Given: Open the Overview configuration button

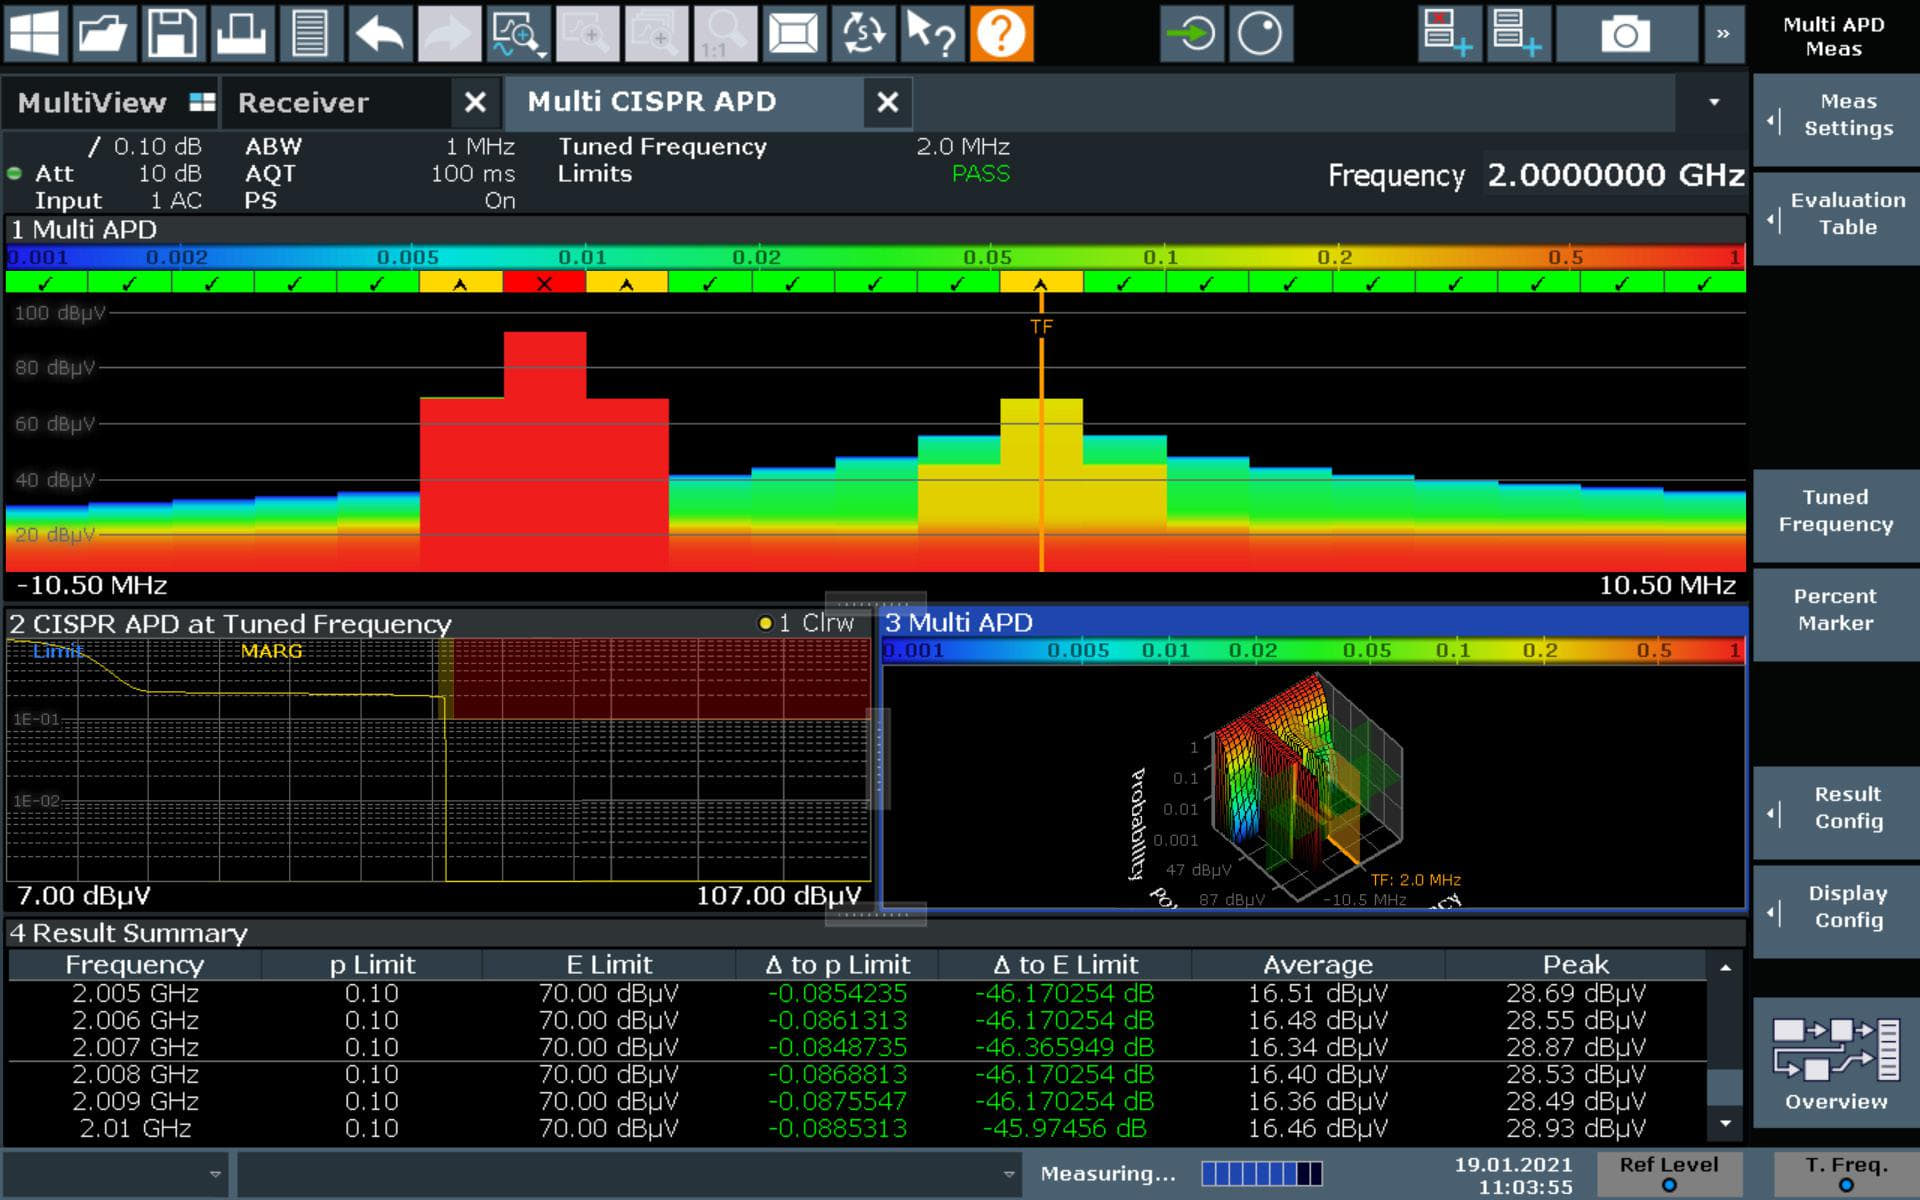Looking at the screenshot, I should click(x=1834, y=1063).
